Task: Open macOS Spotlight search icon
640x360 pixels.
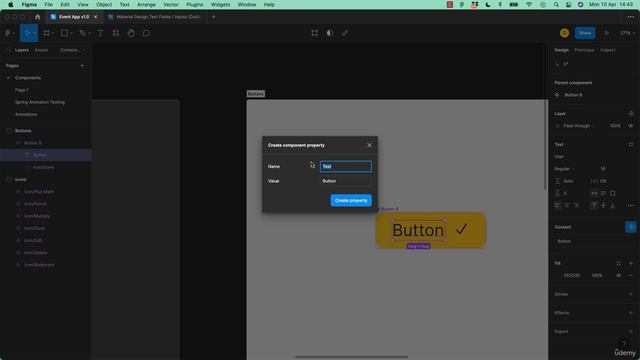Action: pyautogui.click(x=556, y=4)
